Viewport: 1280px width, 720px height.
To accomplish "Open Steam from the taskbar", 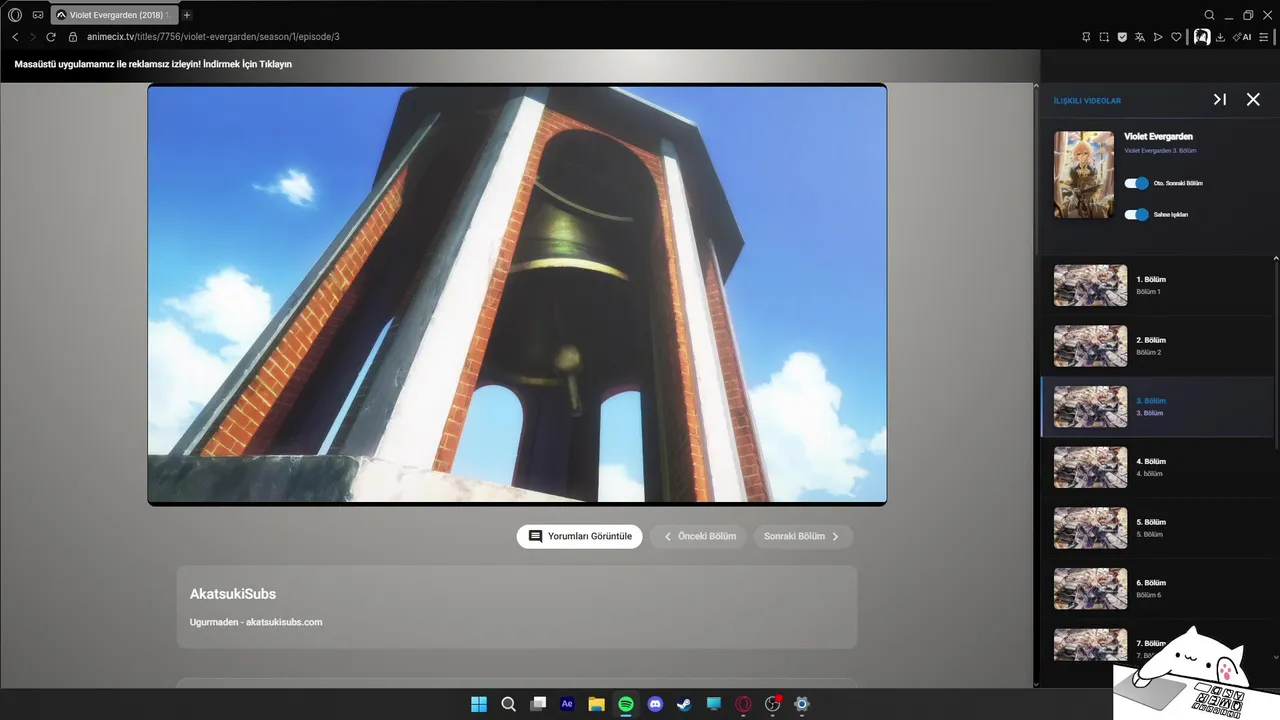I will coord(684,704).
